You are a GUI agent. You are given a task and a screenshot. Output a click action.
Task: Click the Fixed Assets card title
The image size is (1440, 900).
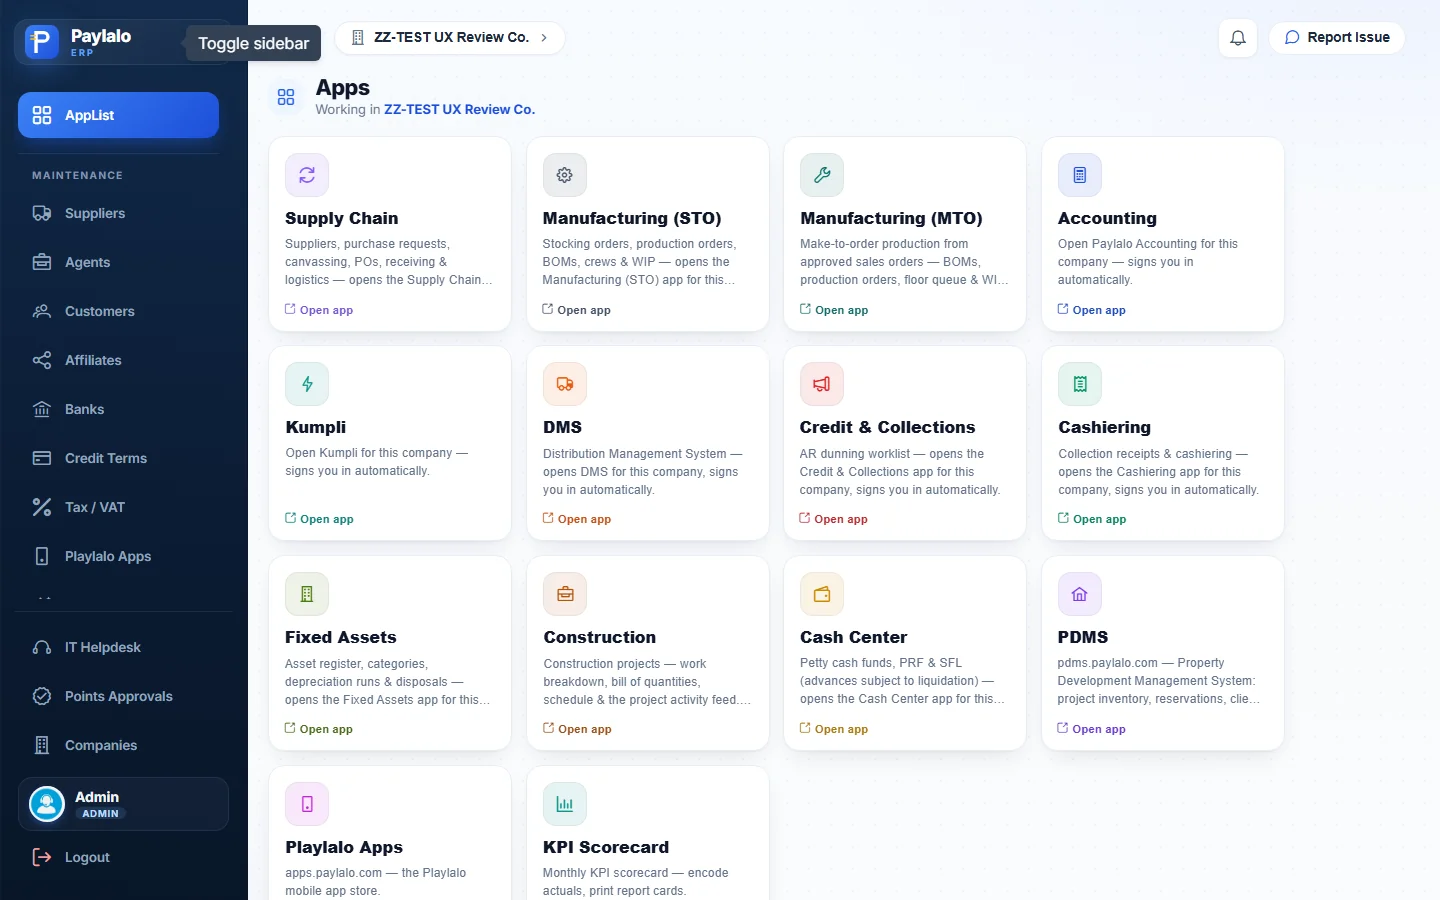pos(340,637)
